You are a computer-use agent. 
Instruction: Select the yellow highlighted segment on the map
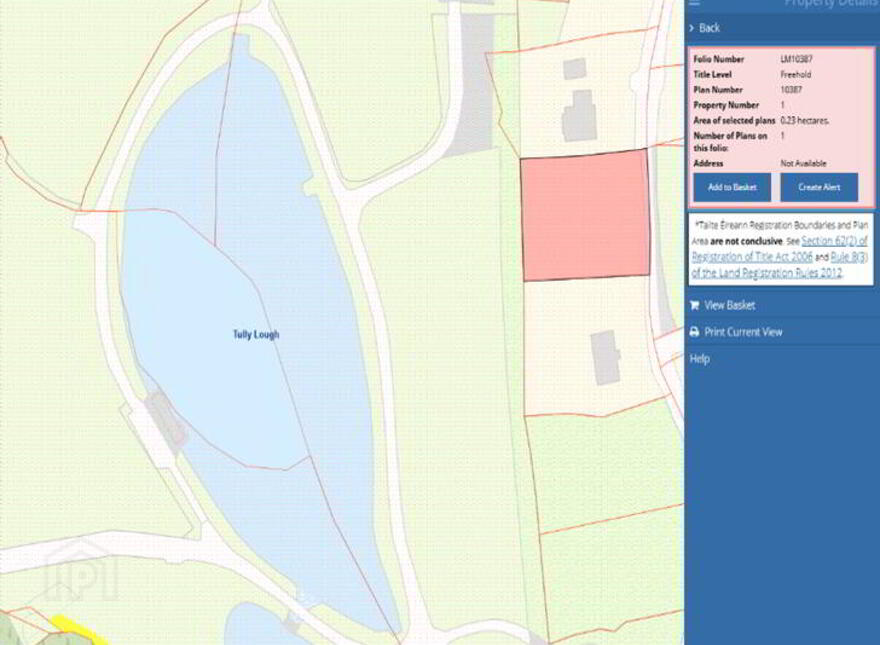pos(79,630)
